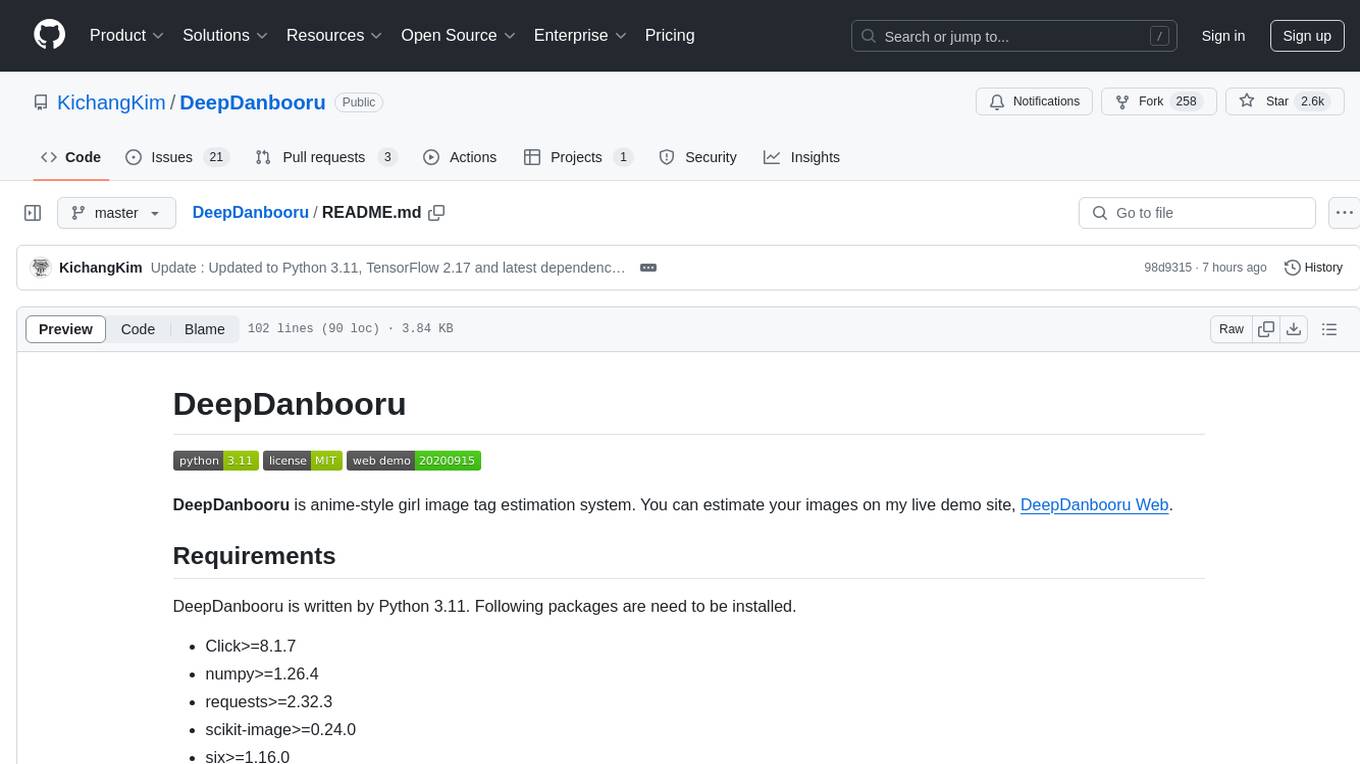Screen dimensions: 1360x764
Task: Expand the commit message details ellipsis
Action: click(x=648, y=267)
